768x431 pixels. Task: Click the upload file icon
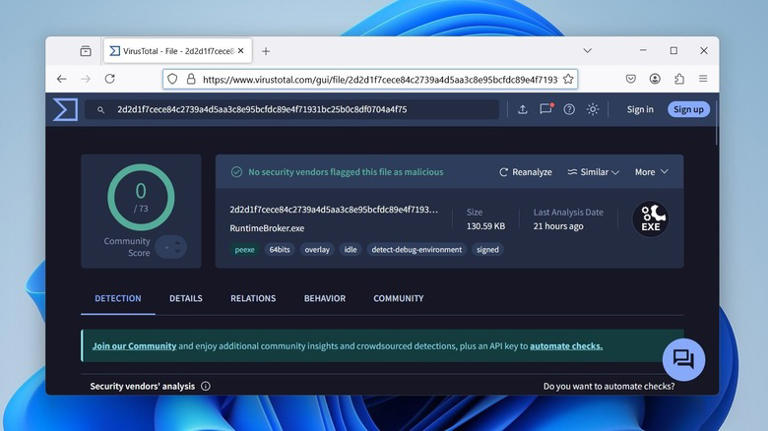point(522,109)
